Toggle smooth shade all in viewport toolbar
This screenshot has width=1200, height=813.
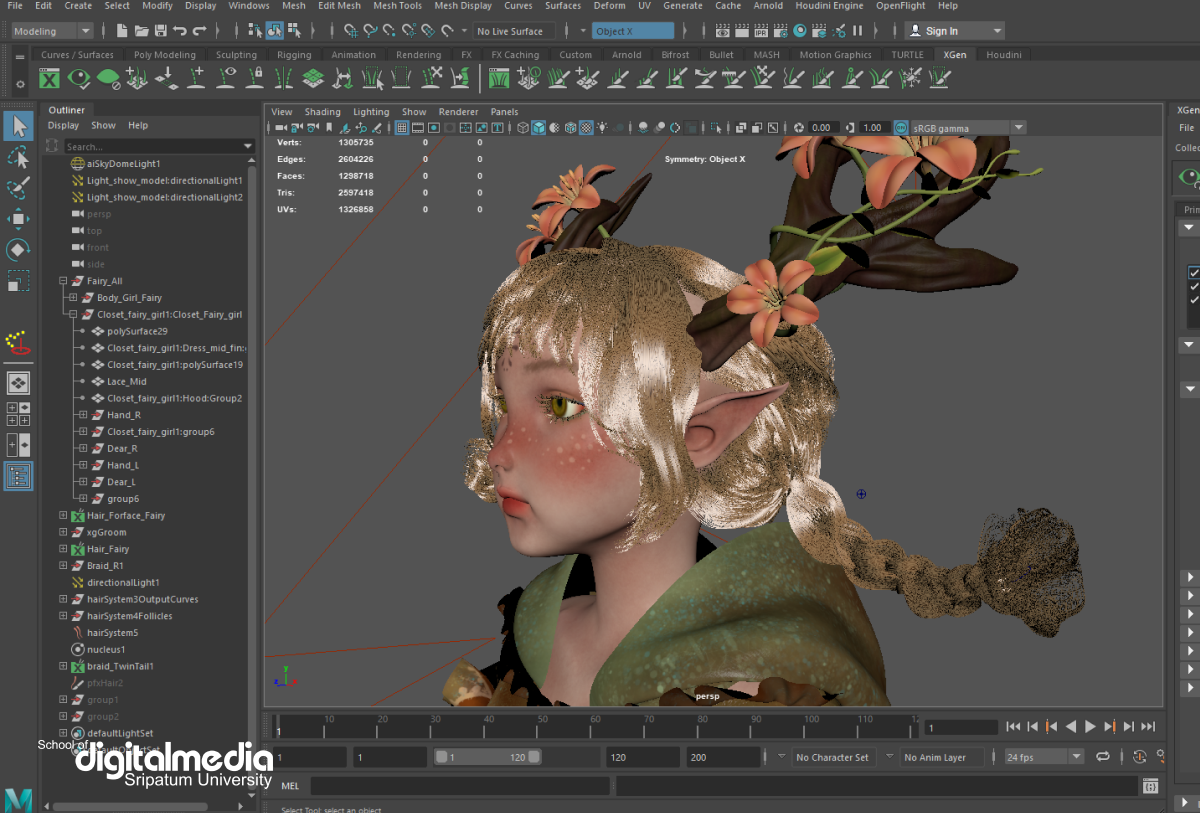pyautogui.click(x=538, y=128)
